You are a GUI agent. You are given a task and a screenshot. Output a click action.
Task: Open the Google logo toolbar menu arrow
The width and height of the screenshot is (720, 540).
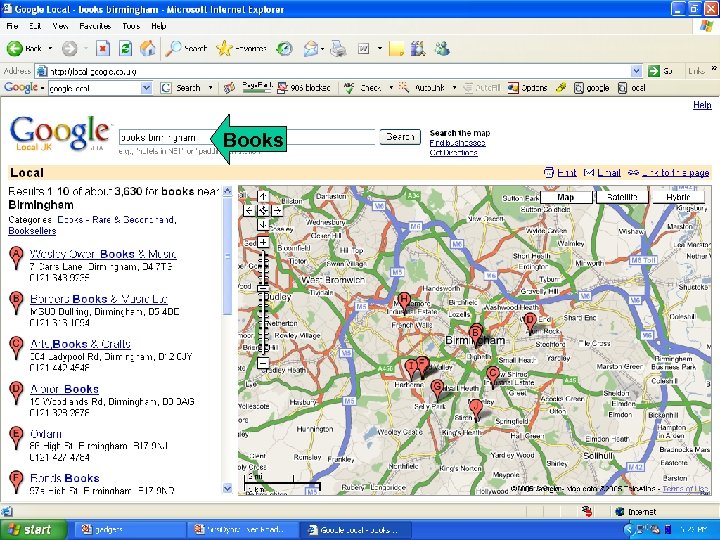[x=42, y=88]
